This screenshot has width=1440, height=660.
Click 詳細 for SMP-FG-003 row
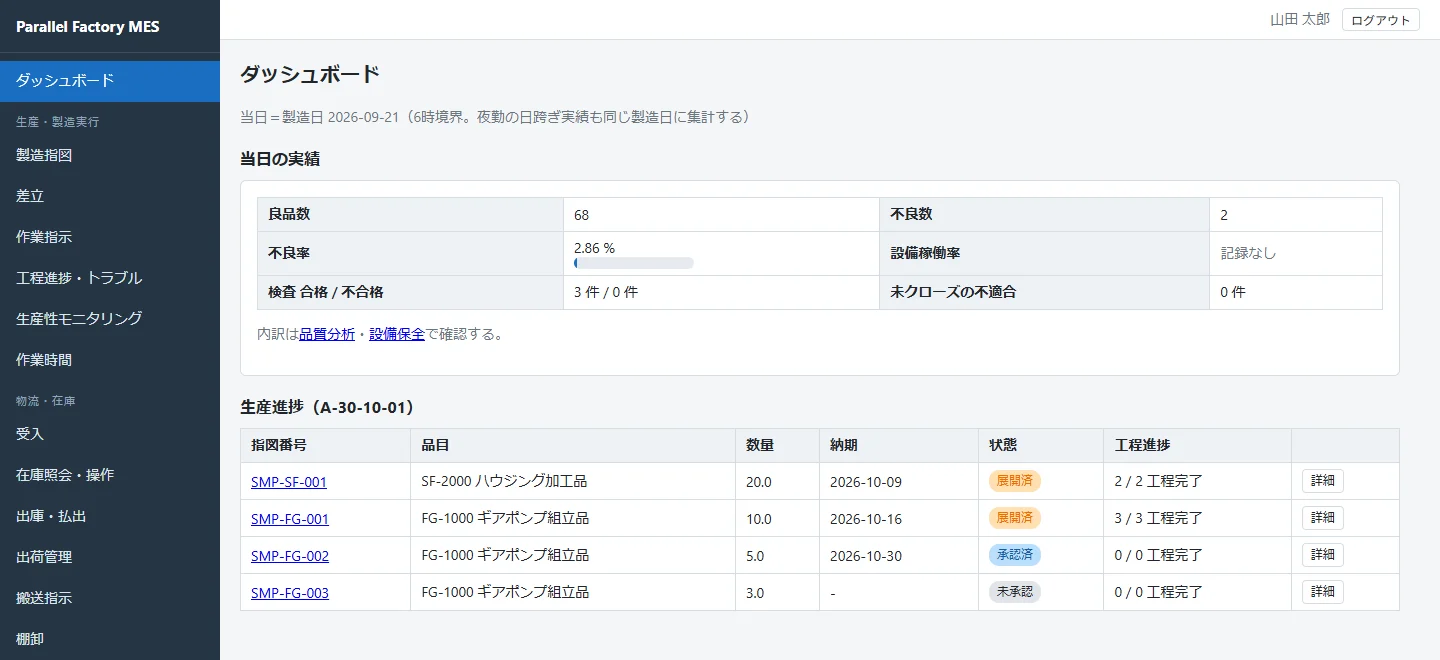[1323, 592]
